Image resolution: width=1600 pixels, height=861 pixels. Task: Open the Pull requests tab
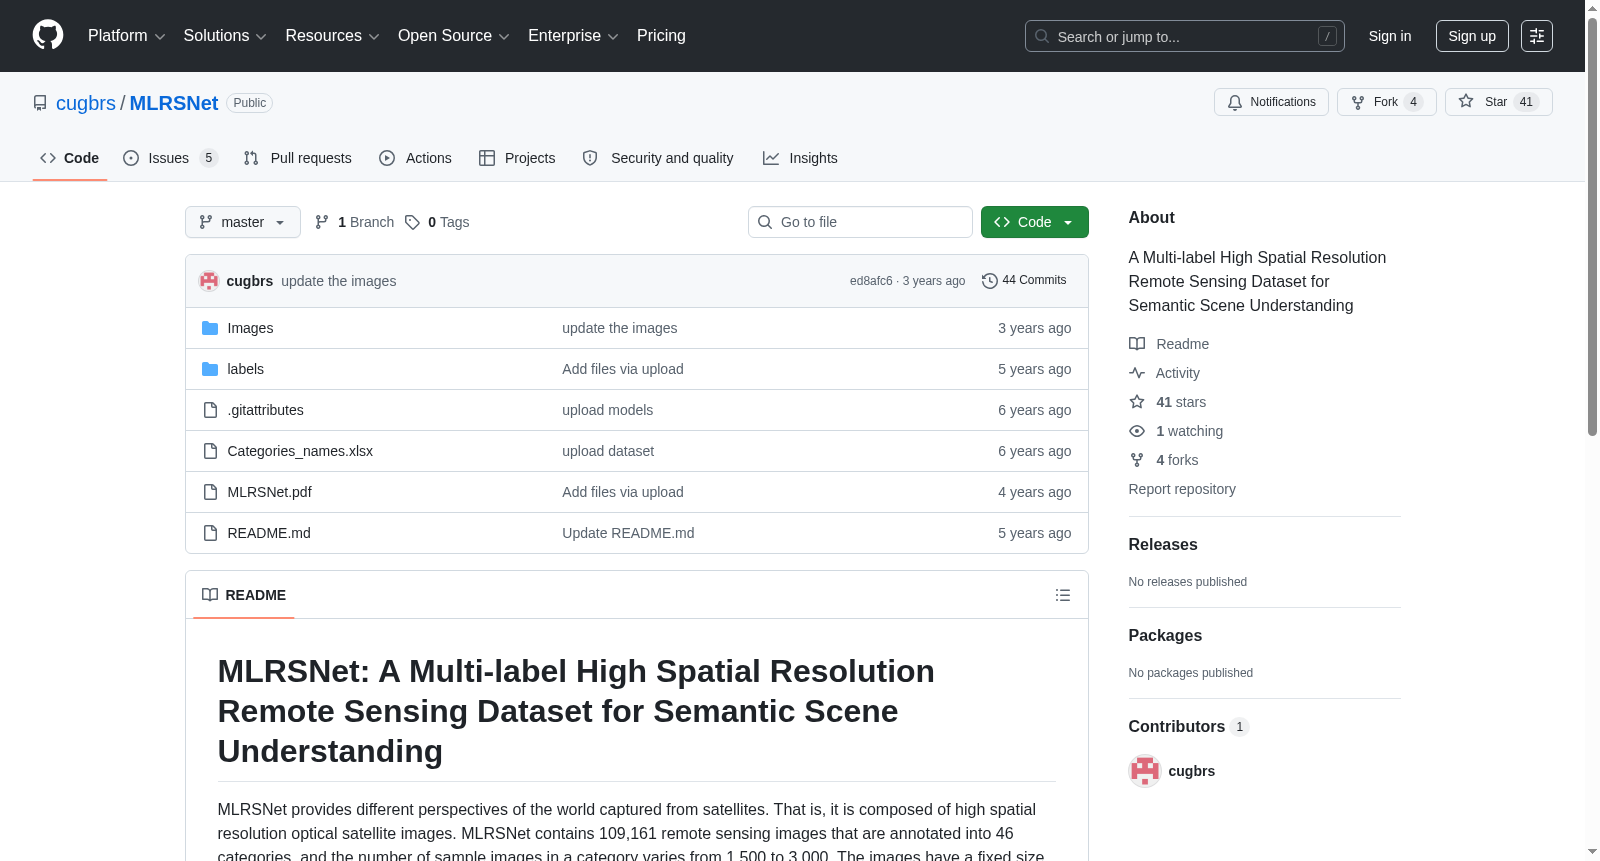tap(298, 158)
